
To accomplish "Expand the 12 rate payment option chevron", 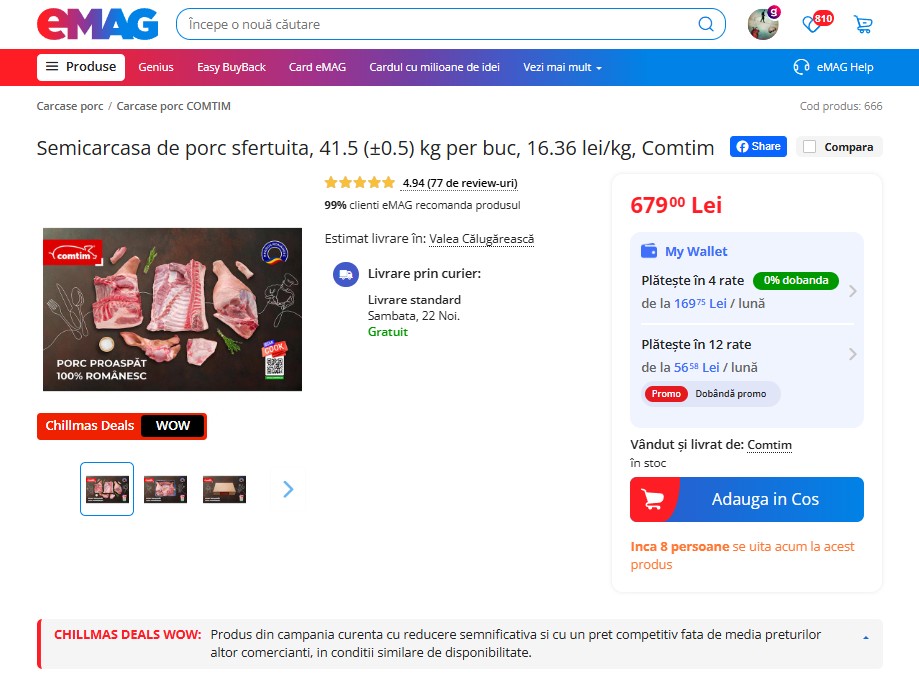I will click(853, 353).
